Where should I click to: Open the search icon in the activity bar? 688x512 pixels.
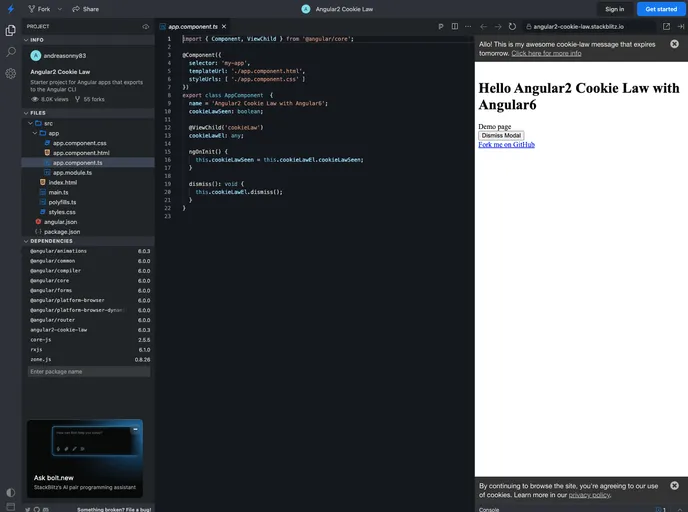pos(11,52)
